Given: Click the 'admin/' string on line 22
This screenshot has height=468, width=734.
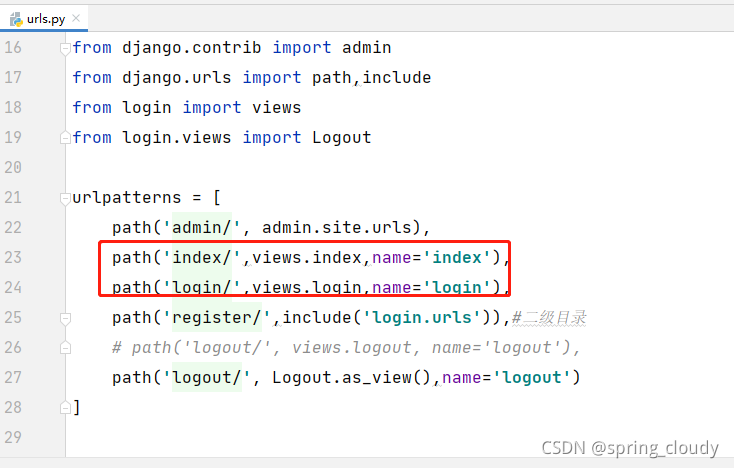Looking at the screenshot, I should click(x=201, y=228).
